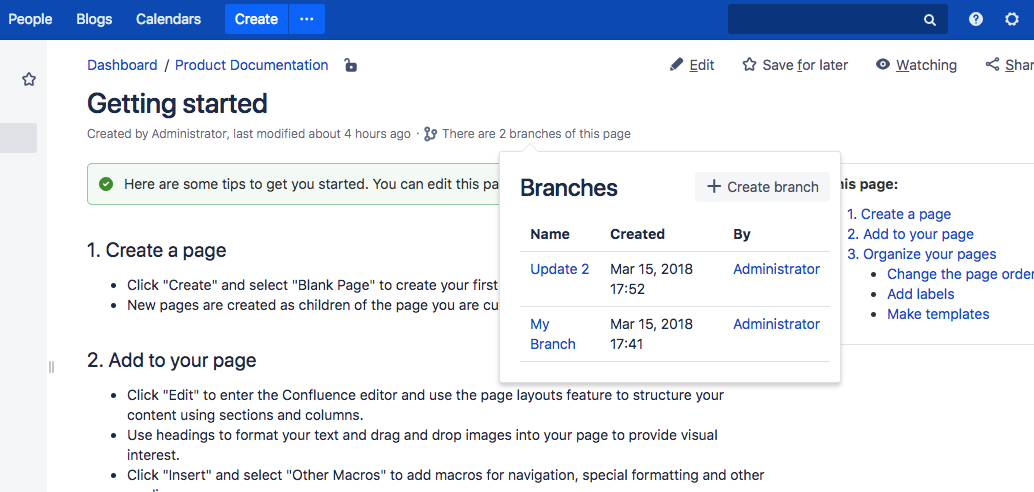Image resolution: width=1034 pixels, height=492 pixels.
Task: Click the Save for later star icon
Action: click(x=748, y=64)
